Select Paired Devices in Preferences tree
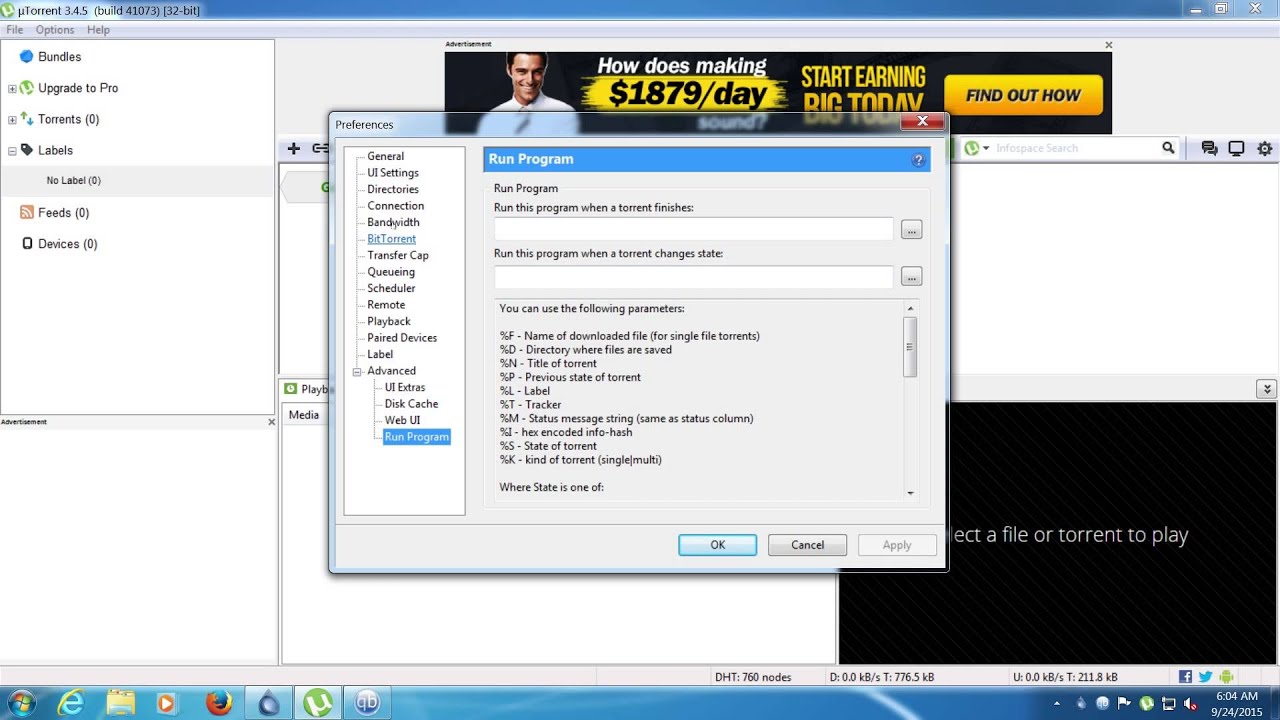 (x=402, y=338)
